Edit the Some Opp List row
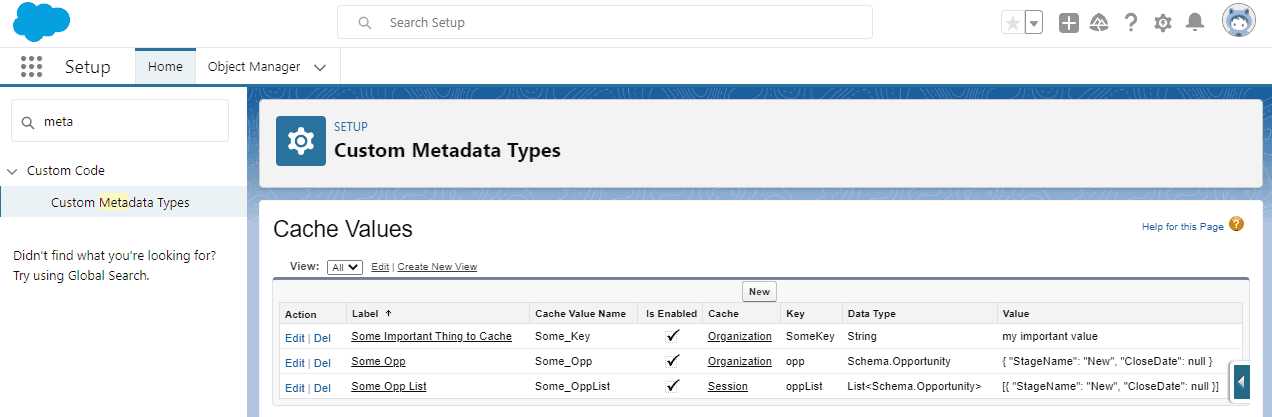 point(294,388)
